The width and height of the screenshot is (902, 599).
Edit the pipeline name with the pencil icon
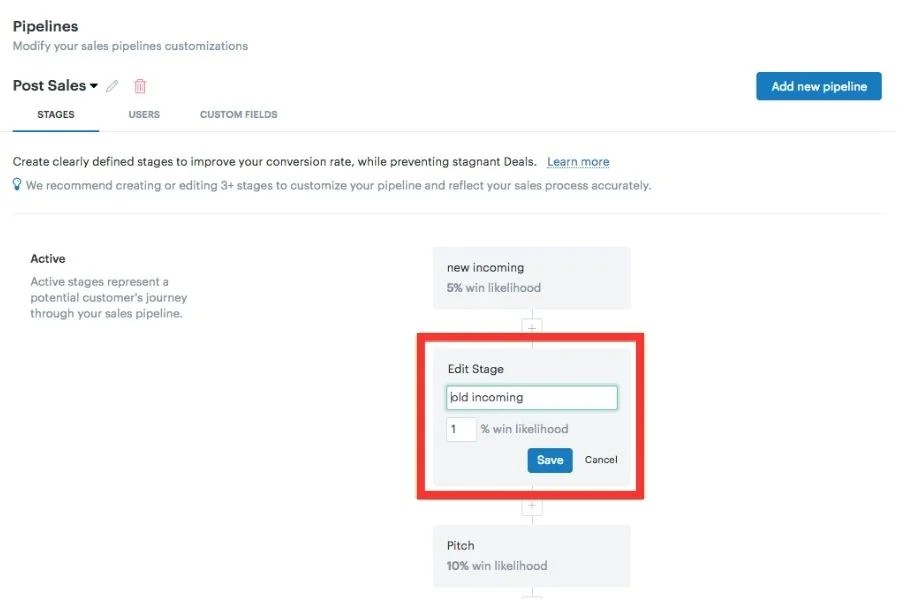111,86
